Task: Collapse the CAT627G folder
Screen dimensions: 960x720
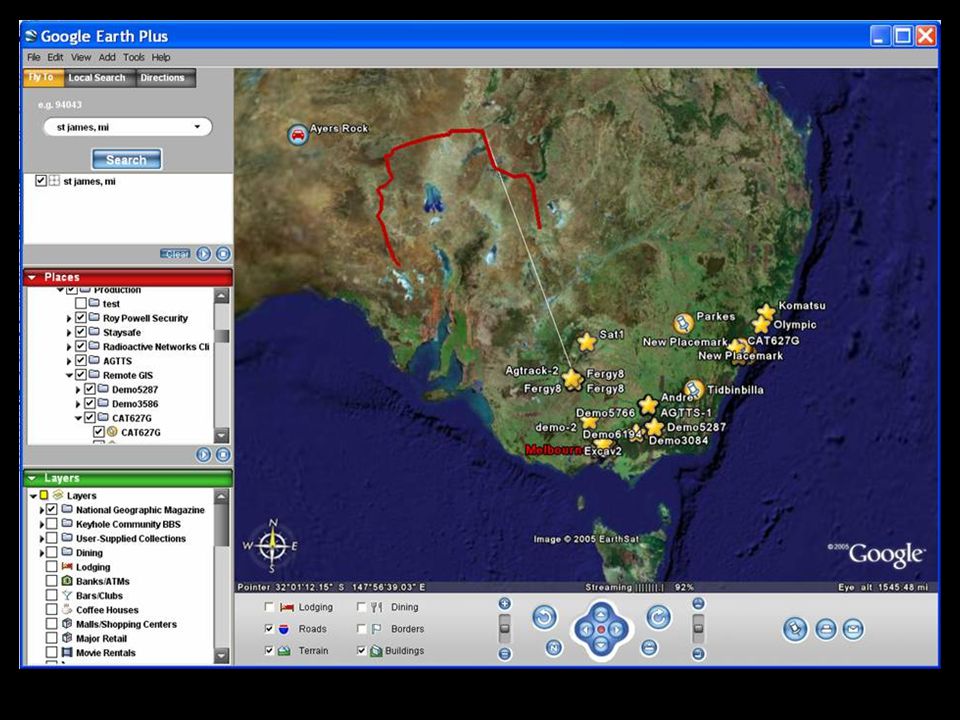Action: 78,418
